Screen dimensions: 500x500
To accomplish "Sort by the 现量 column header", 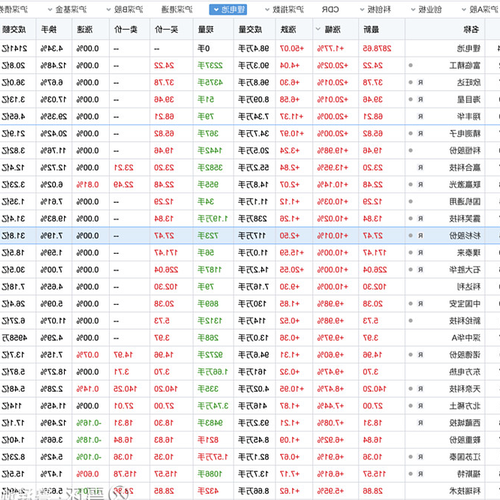I will pos(206,30).
